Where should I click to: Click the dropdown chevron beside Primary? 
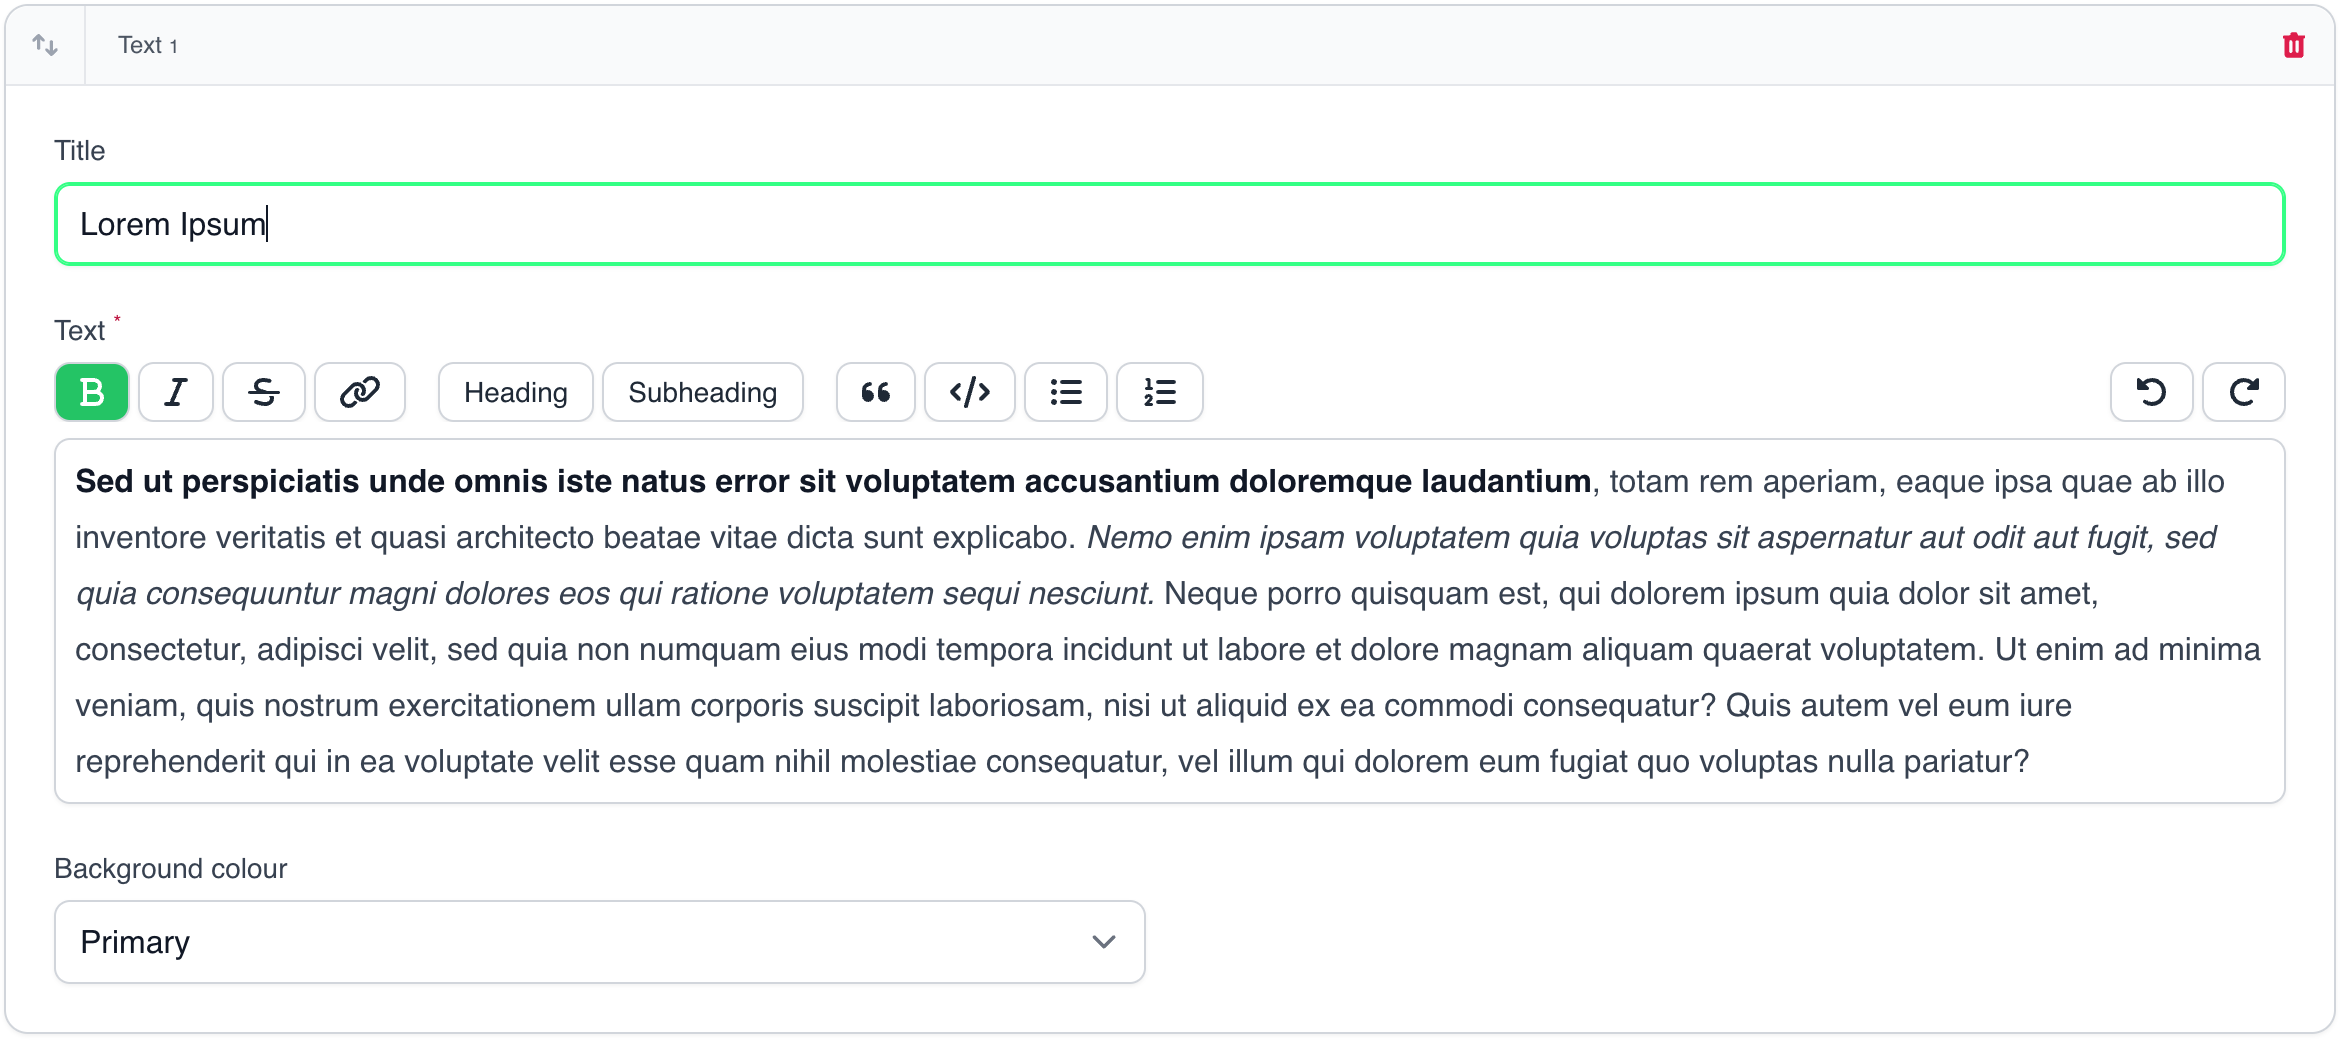1104,942
